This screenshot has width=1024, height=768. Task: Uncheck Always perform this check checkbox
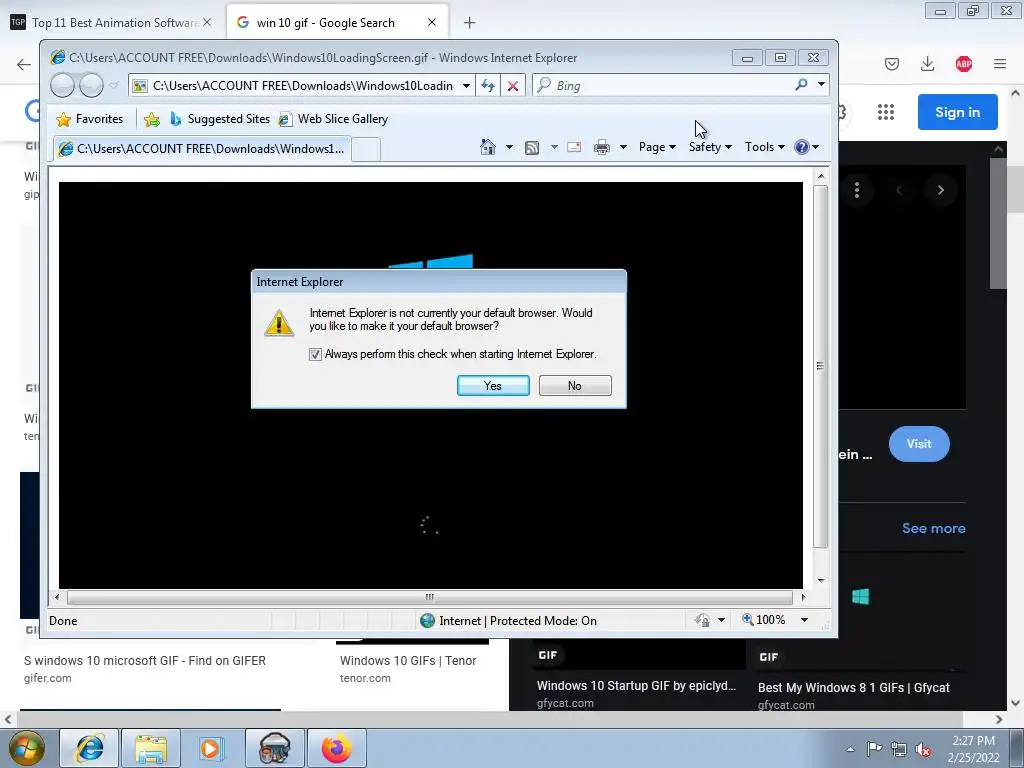tap(315, 354)
